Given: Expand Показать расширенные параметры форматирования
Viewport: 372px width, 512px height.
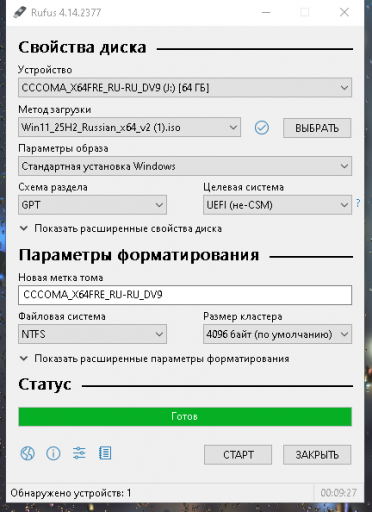Looking at the screenshot, I should [154, 359].
